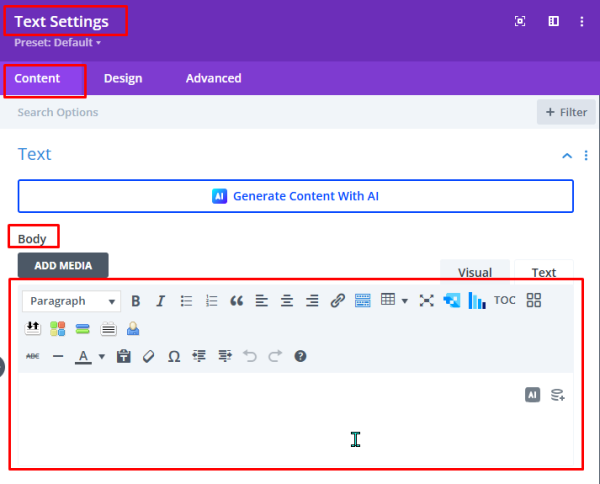Screen dimensions: 600x484
Task: Open the Advanced tab
Action: pos(213,79)
